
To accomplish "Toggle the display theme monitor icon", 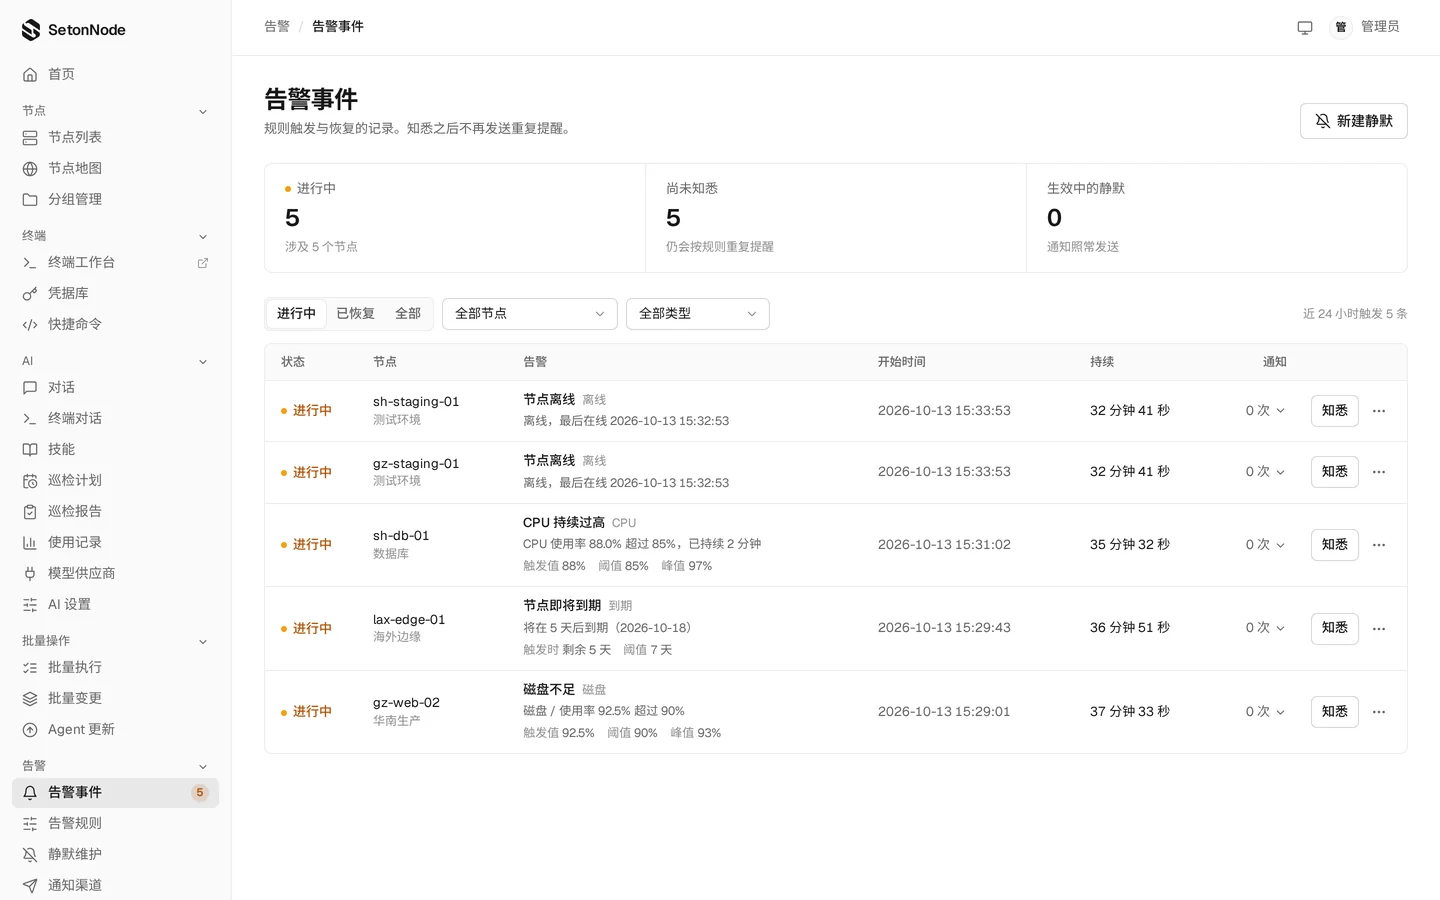I will point(1305,27).
